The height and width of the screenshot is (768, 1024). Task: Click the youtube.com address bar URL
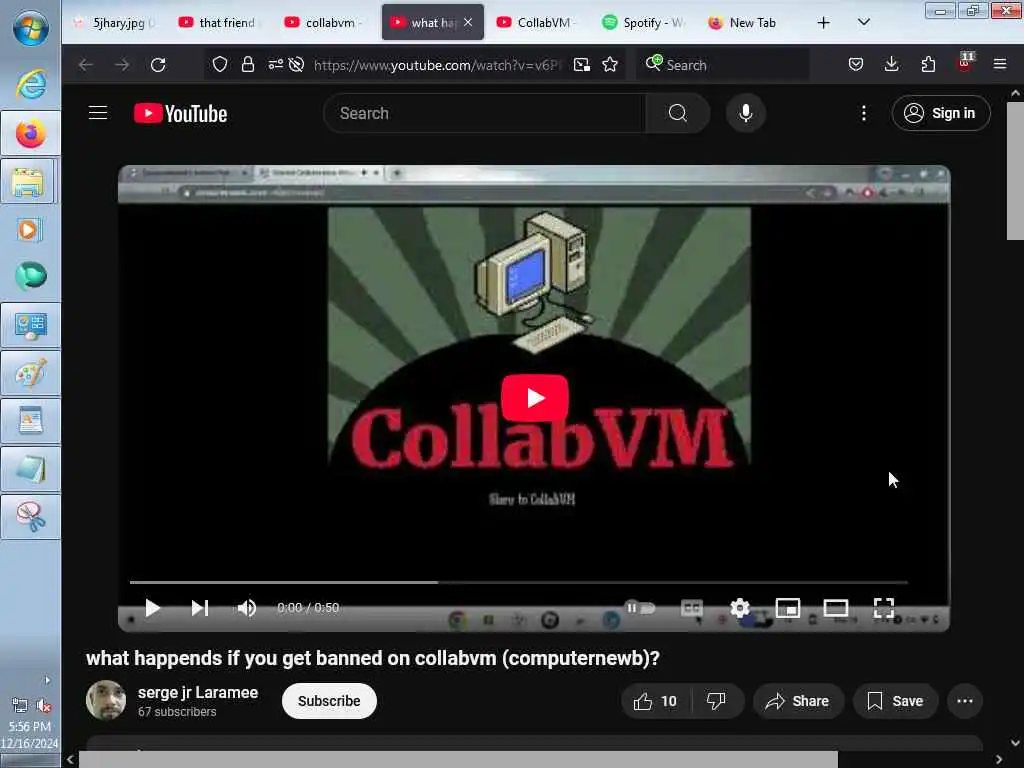coord(437,65)
